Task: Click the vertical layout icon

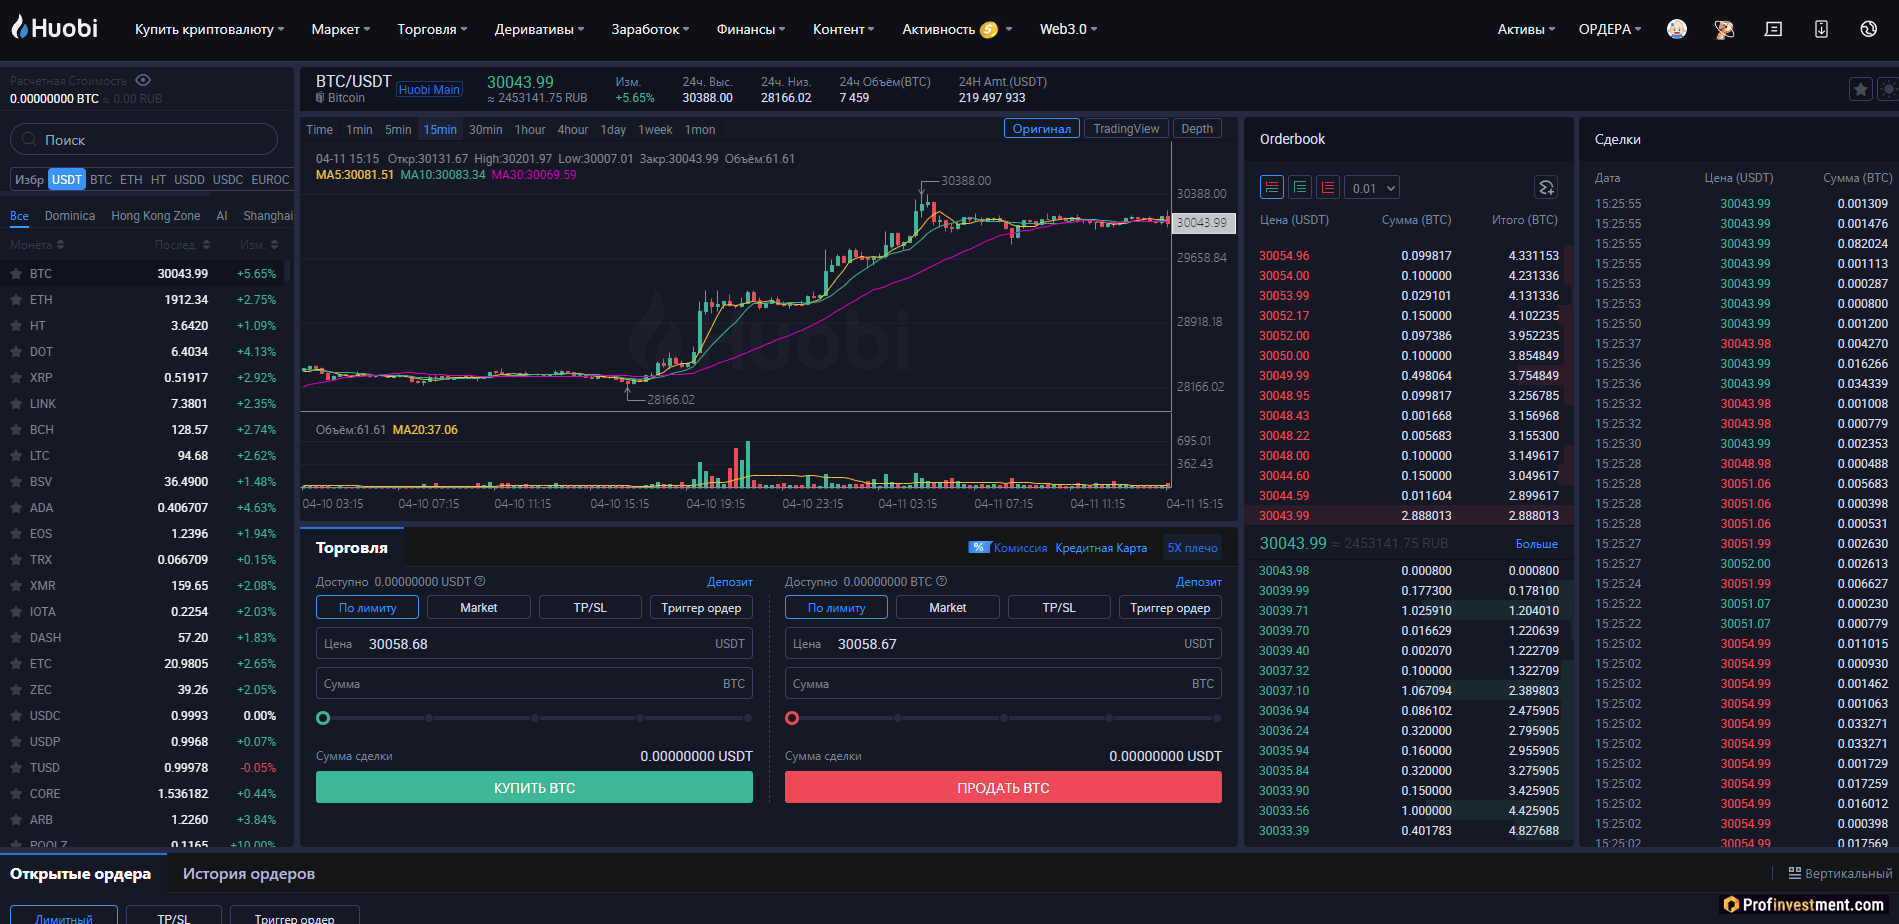Action: pos(1795,873)
